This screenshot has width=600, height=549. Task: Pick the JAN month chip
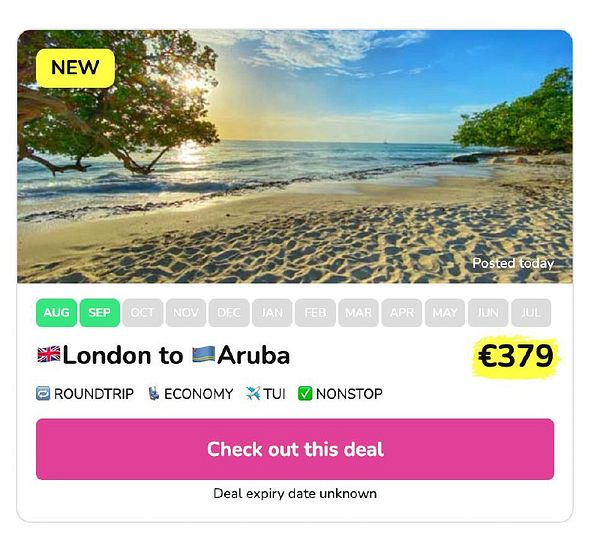(272, 313)
